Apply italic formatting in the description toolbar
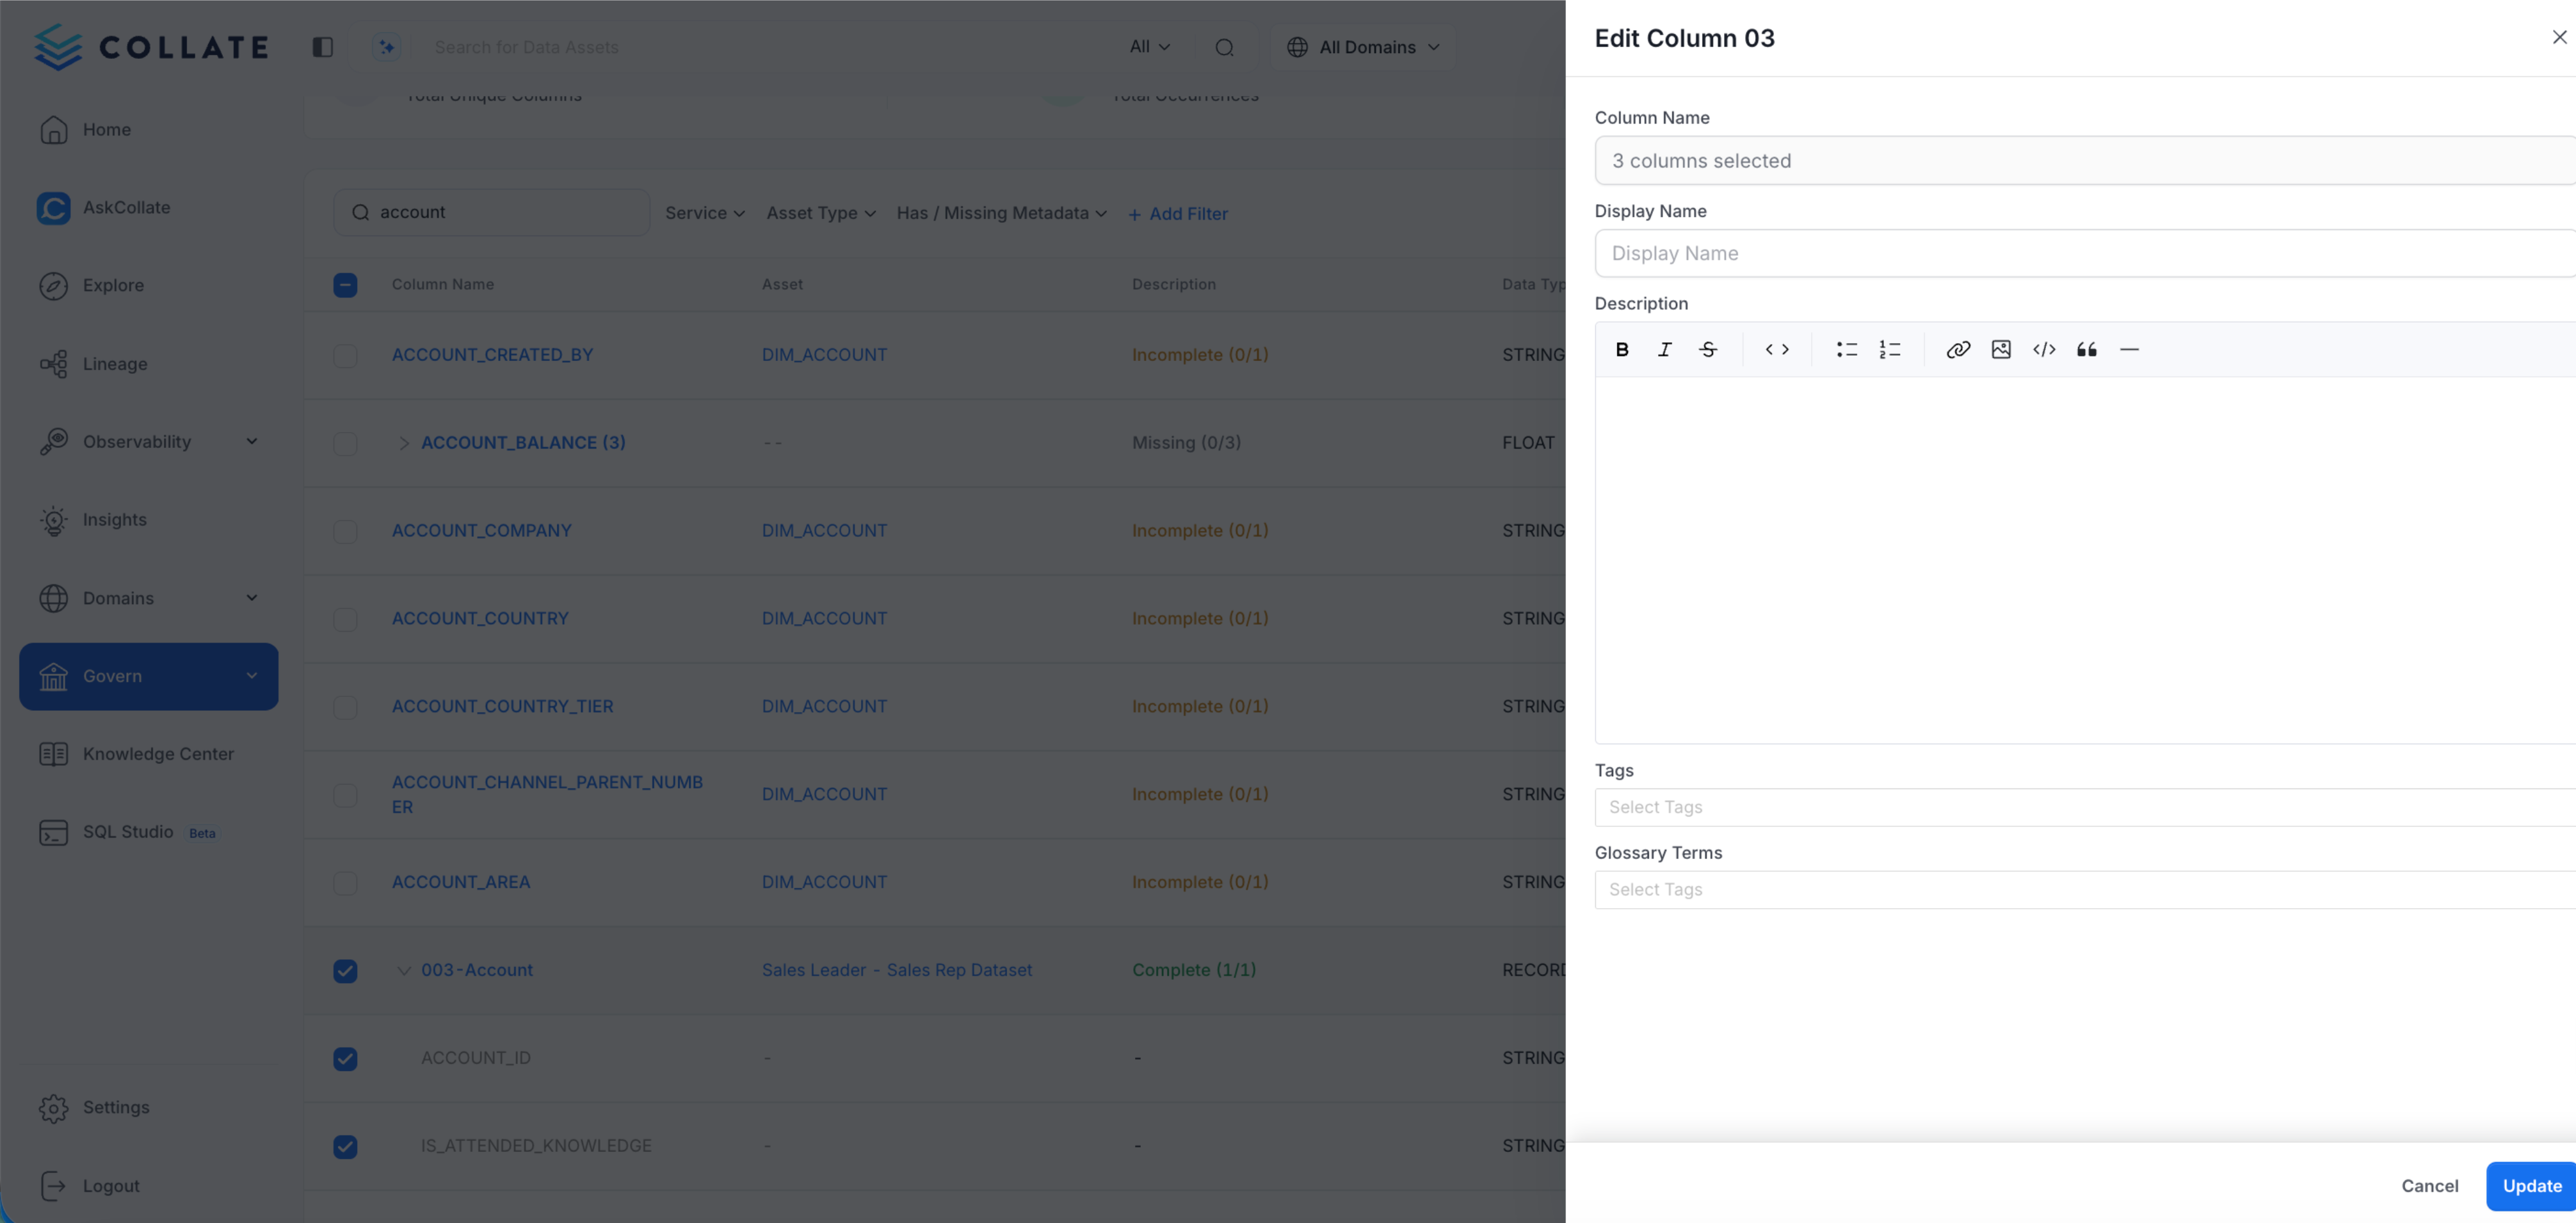2576x1223 pixels. [x=1665, y=349]
